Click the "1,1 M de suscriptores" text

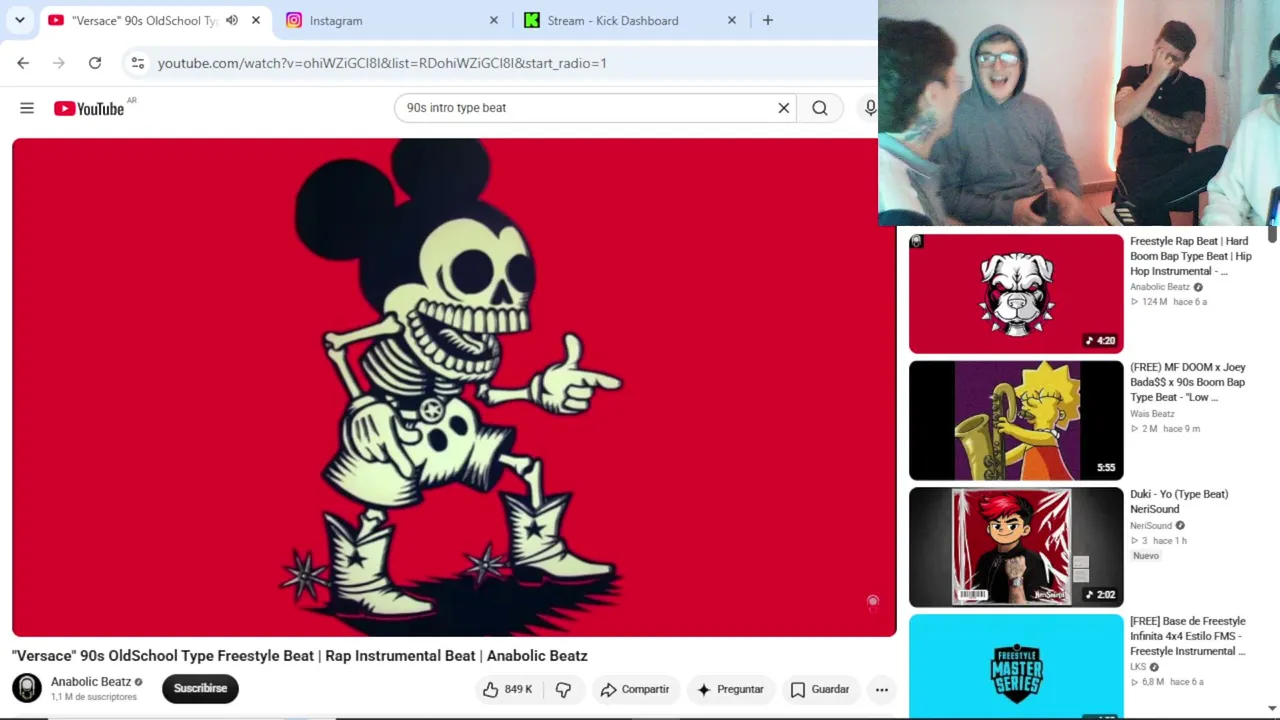pyautogui.click(x=94, y=697)
